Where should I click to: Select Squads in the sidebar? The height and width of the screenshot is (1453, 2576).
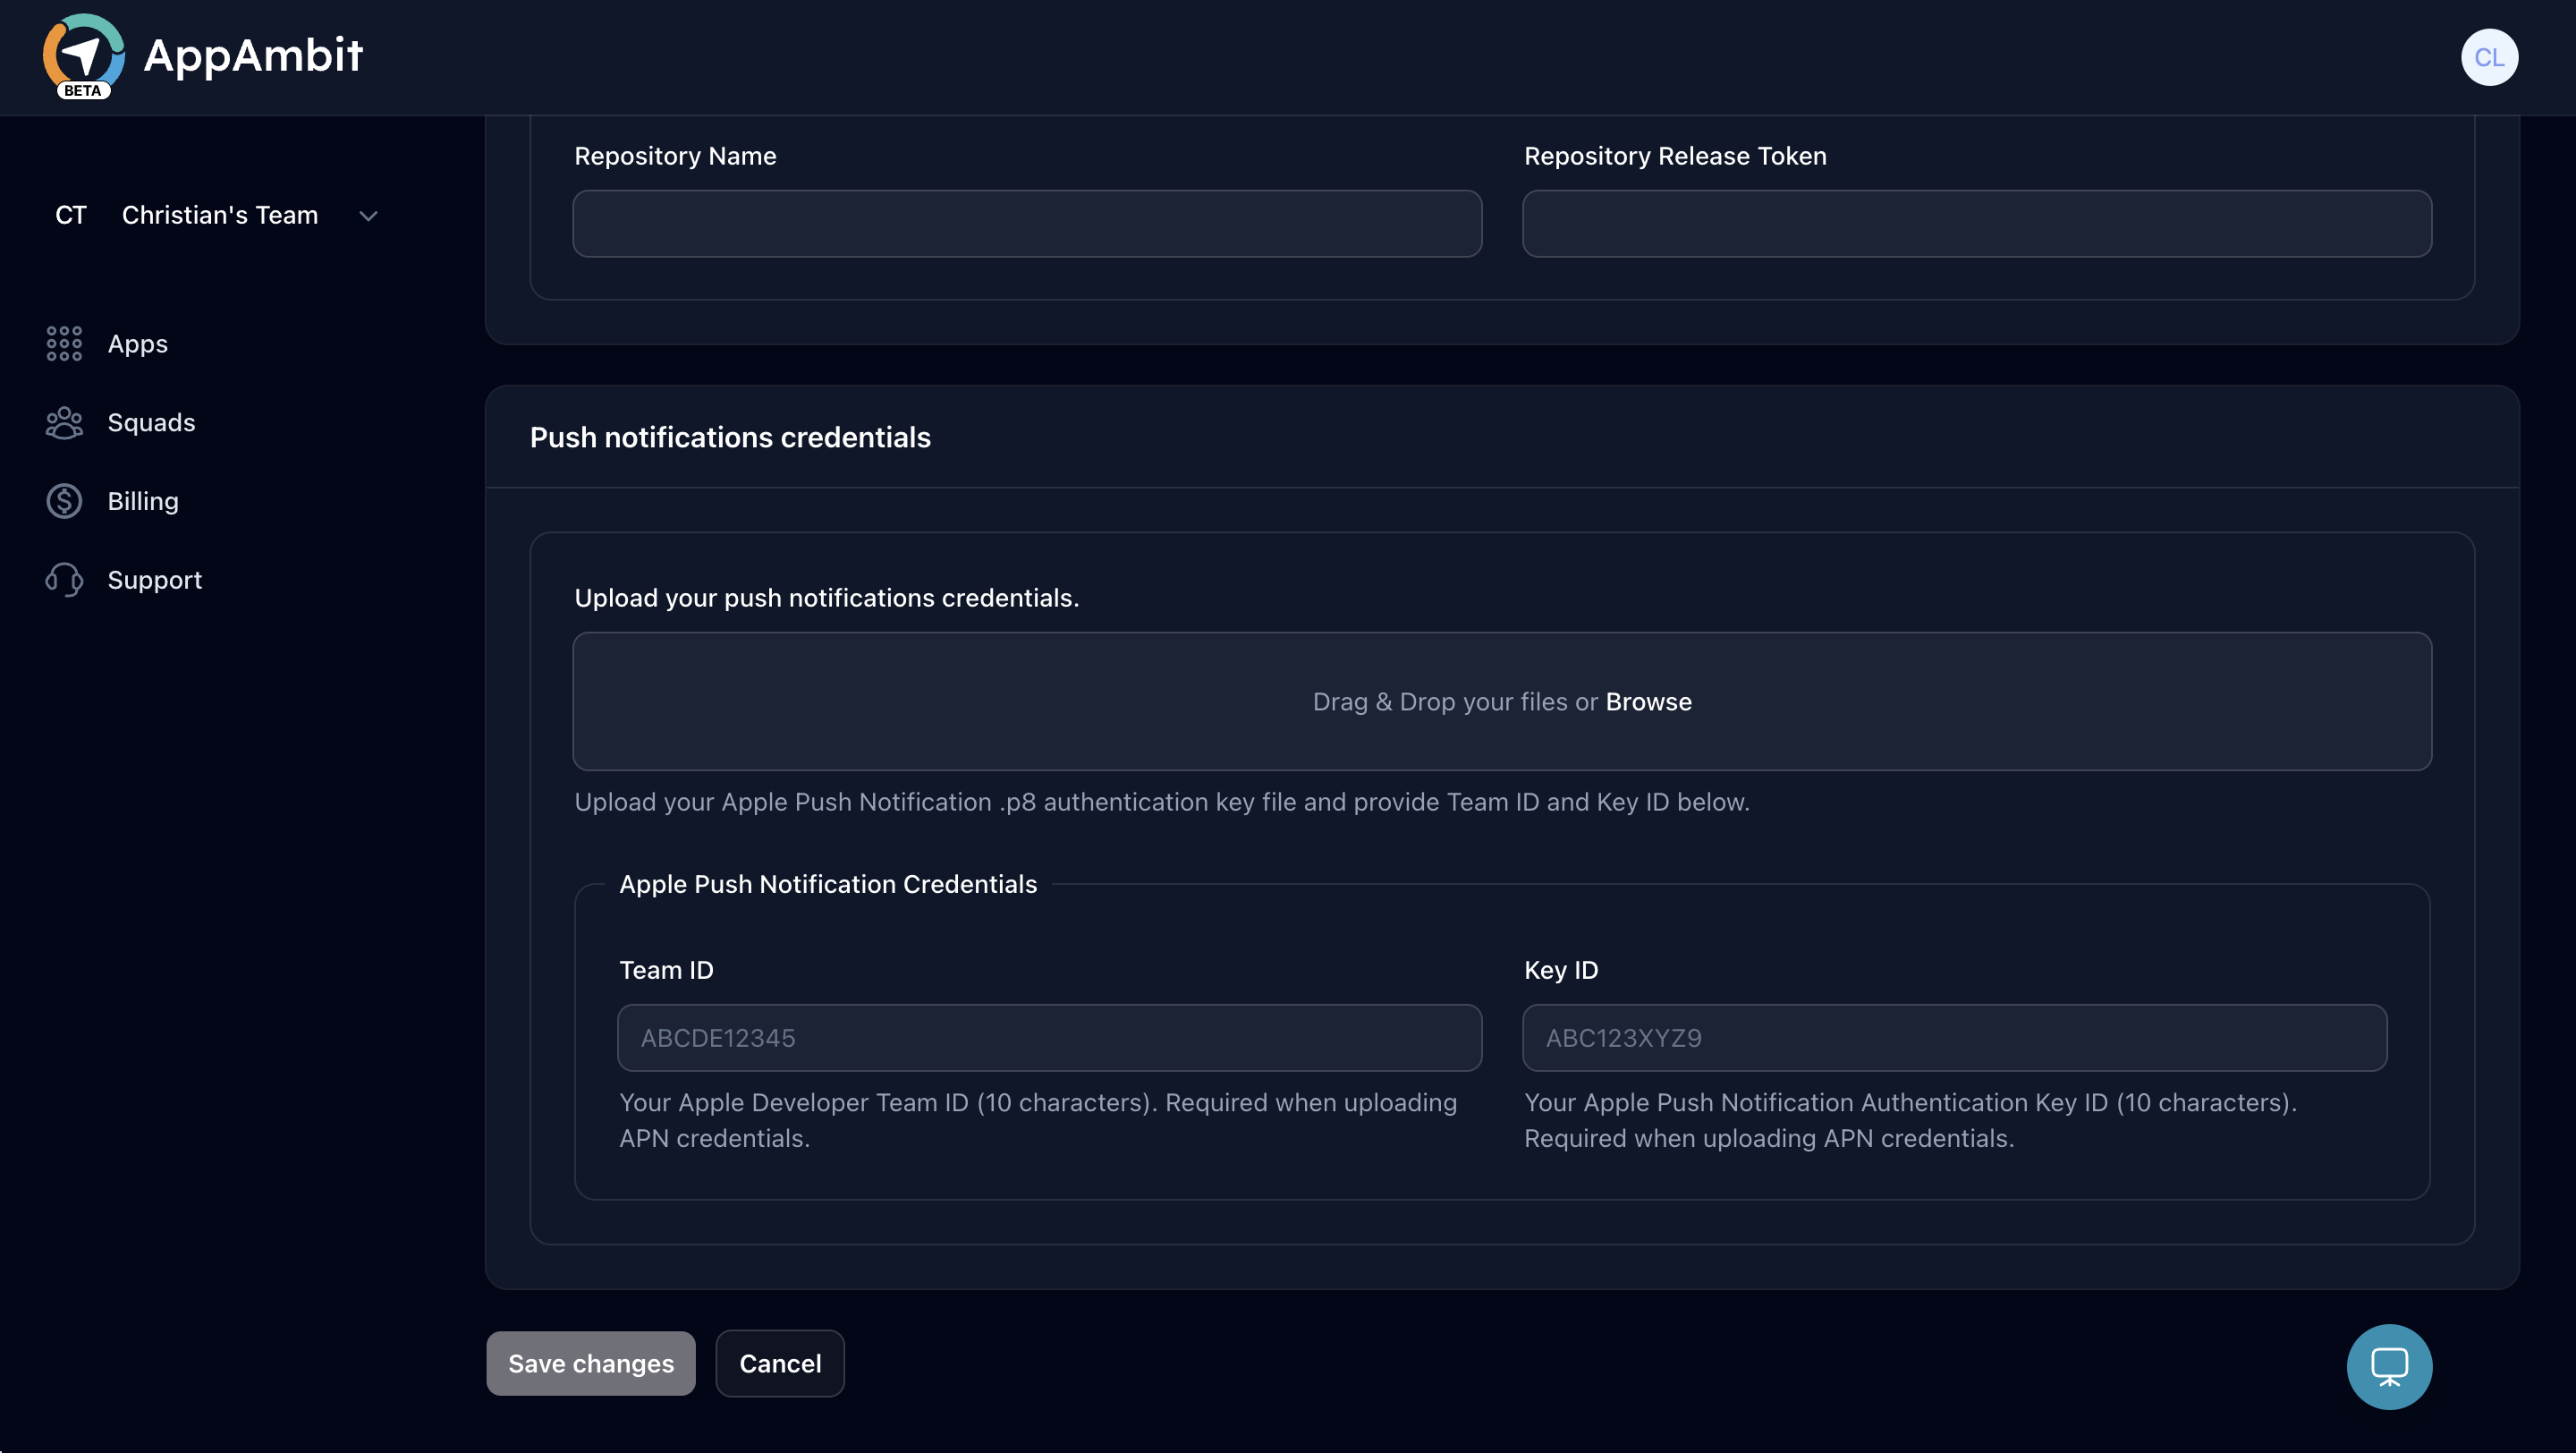[x=151, y=422]
